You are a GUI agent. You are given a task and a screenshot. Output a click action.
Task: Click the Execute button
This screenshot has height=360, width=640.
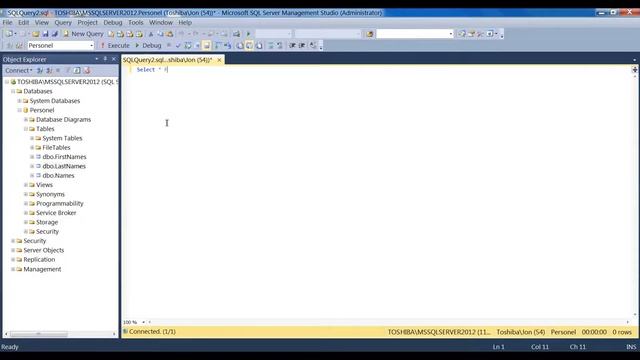coord(115,45)
